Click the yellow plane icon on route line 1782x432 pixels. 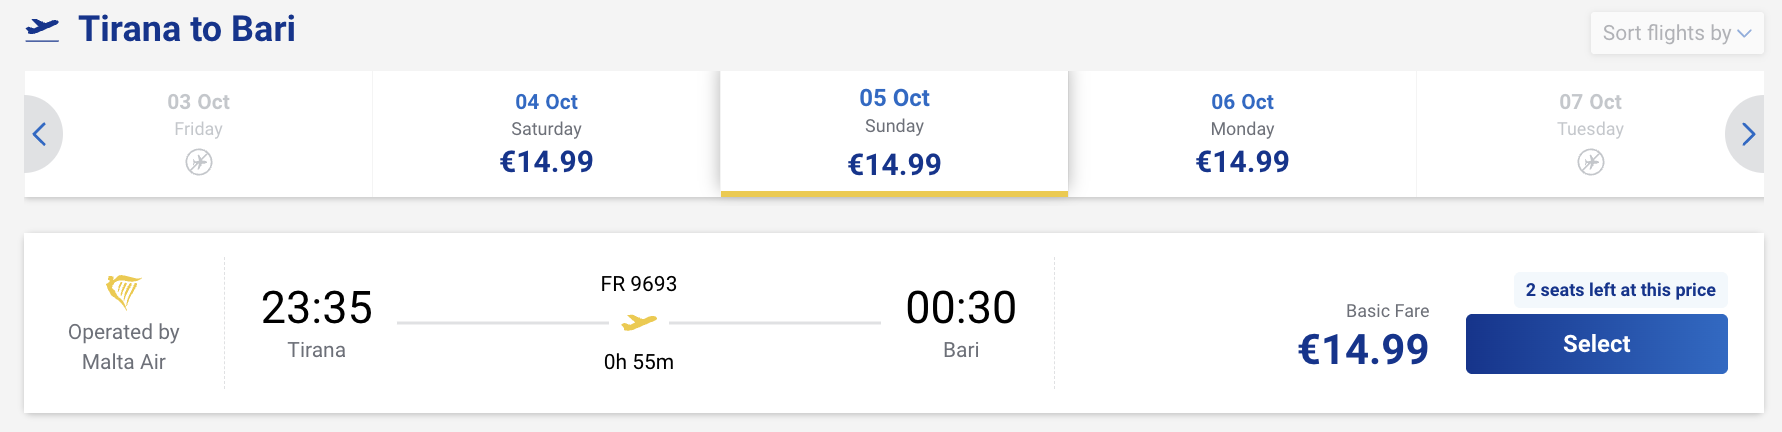tap(639, 322)
